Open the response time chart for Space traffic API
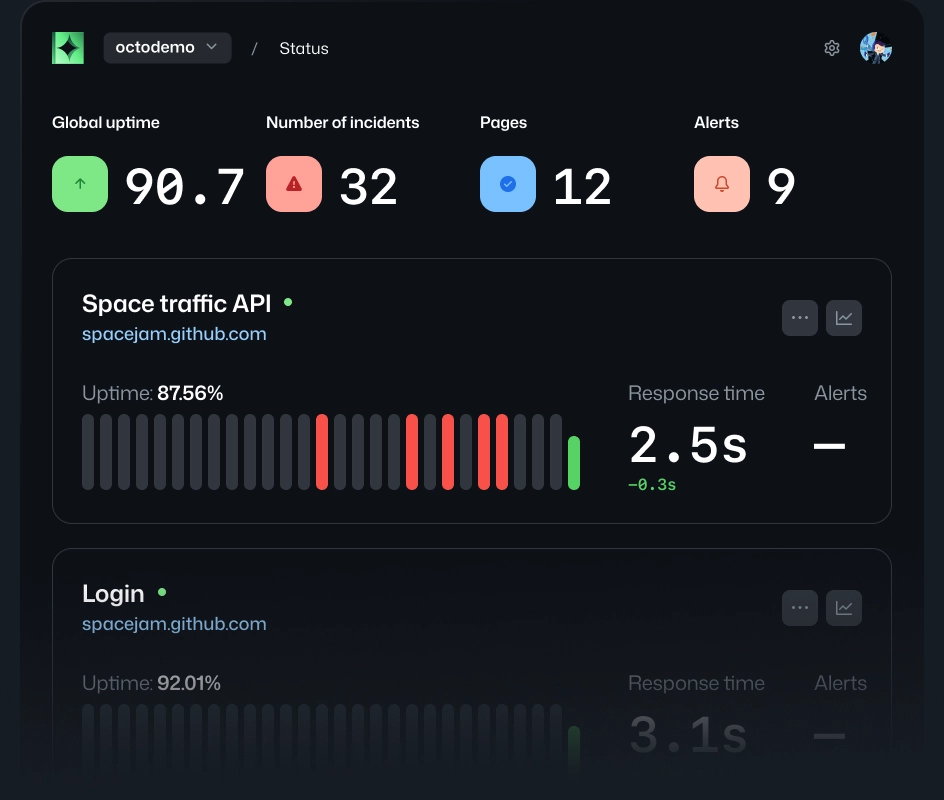This screenshot has width=944, height=800. point(844,317)
